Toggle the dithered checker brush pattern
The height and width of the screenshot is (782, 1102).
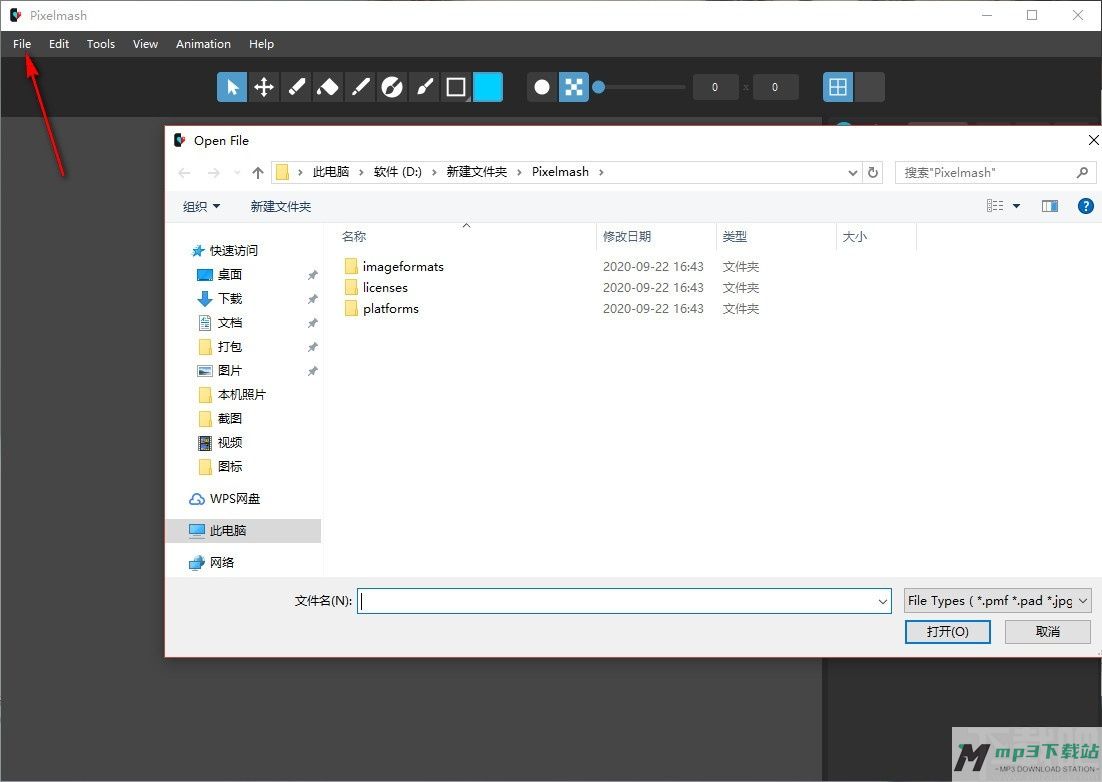573,87
